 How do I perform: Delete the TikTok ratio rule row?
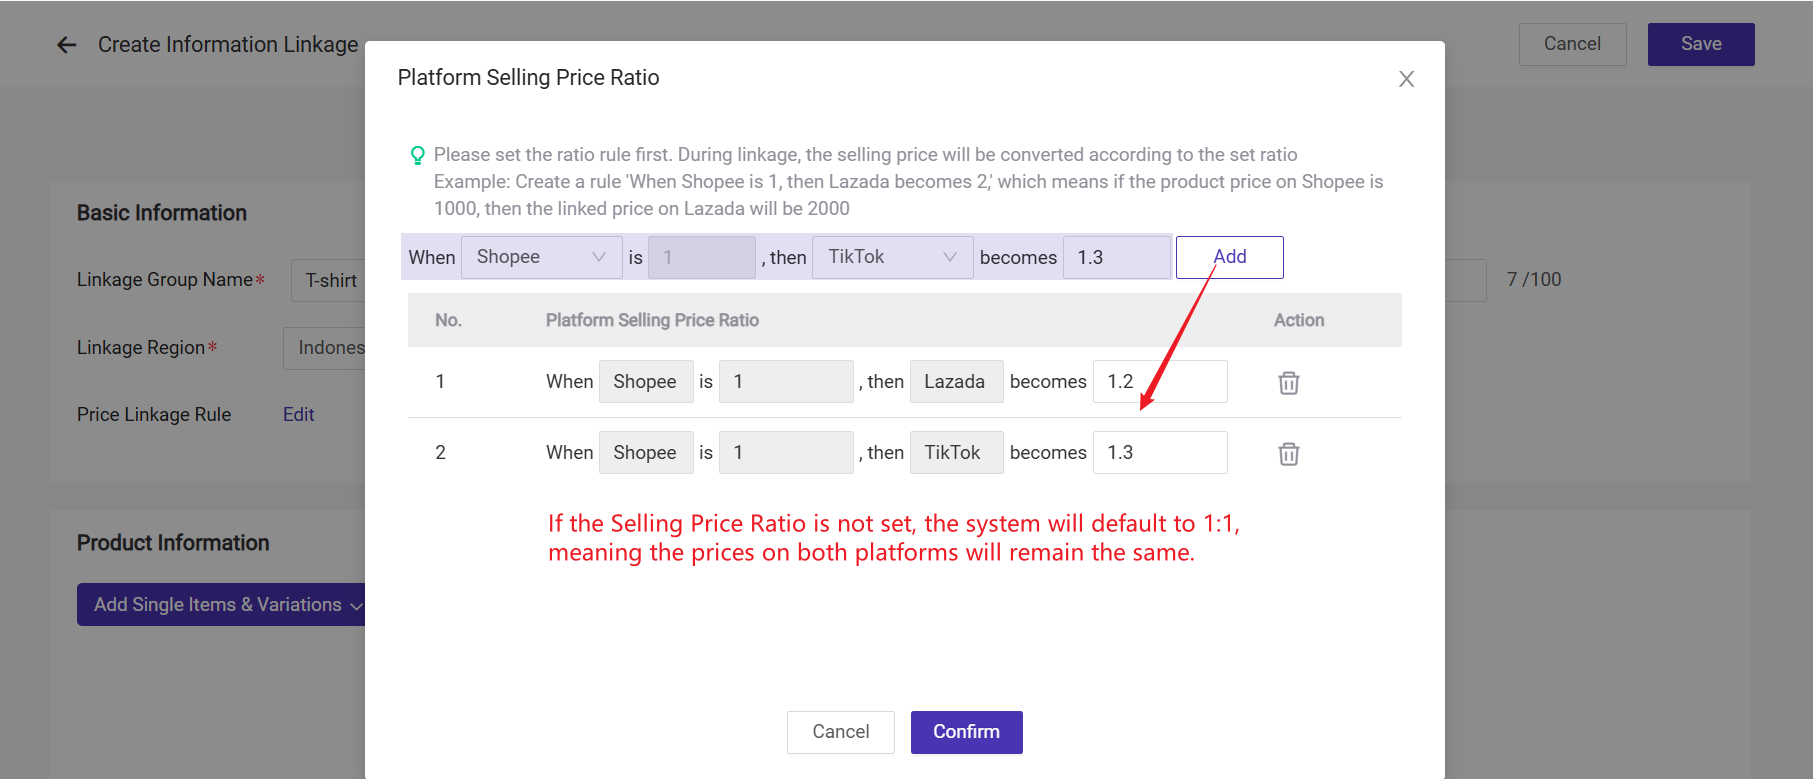(x=1288, y=454)
